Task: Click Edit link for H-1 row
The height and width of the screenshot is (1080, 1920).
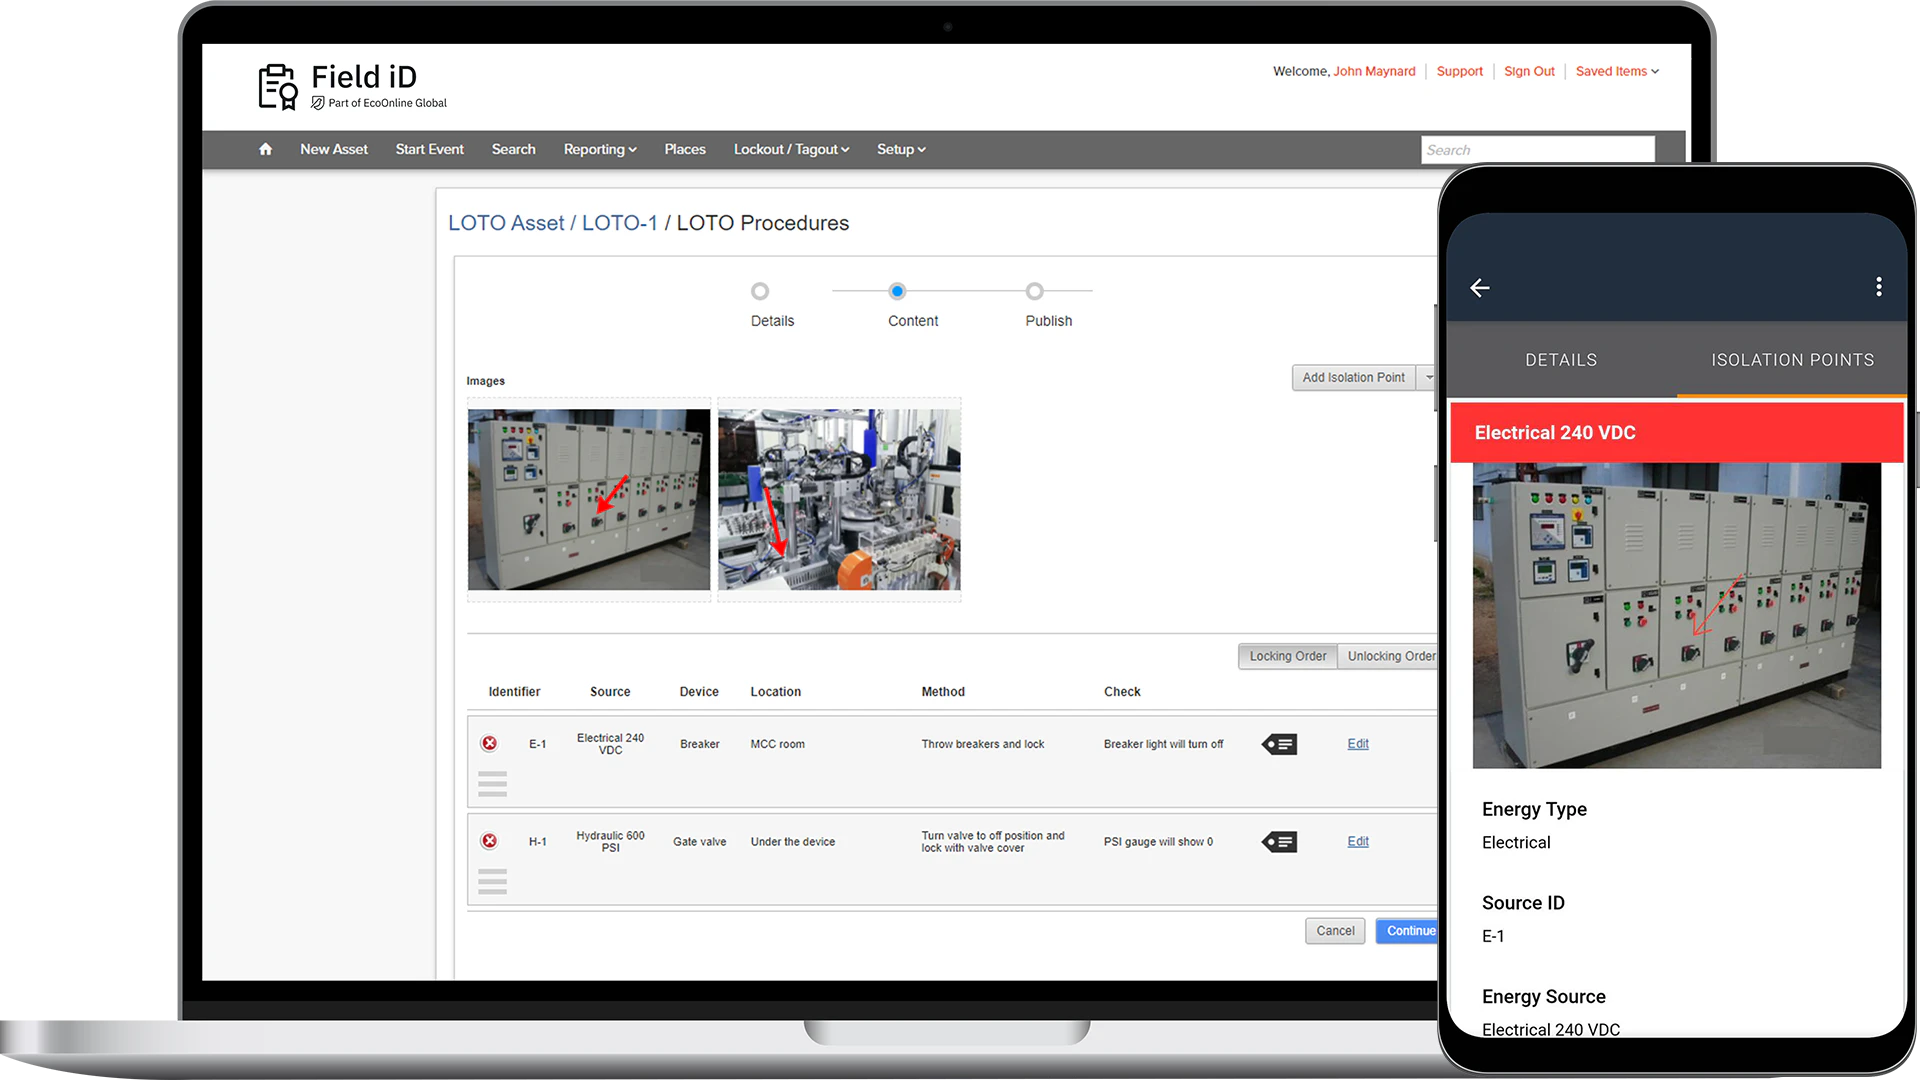Action: click(x=1357, y=841)
